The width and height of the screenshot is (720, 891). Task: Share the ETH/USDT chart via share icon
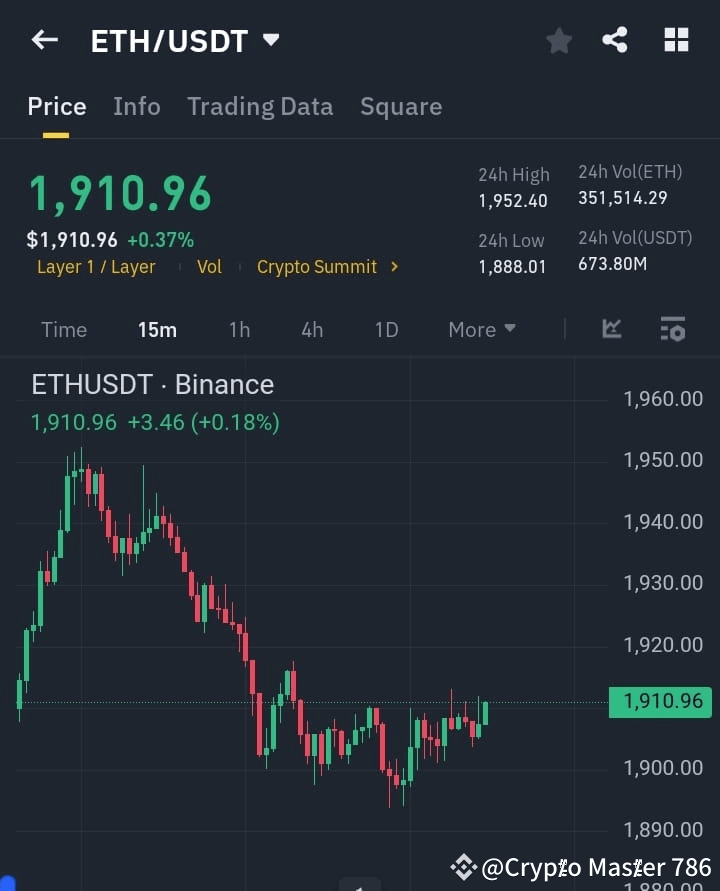[614, 40]
